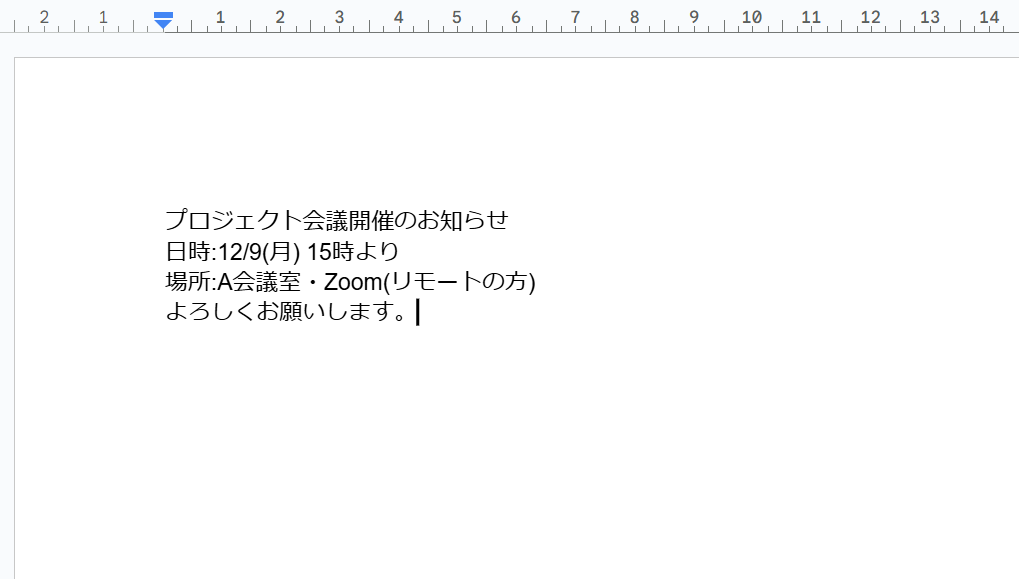Image resolution: width=1019 pixels, height=579 pixels.
Task: Click ruler mark labeled 10
Action: pyautogui.click(x=752, y=18)
